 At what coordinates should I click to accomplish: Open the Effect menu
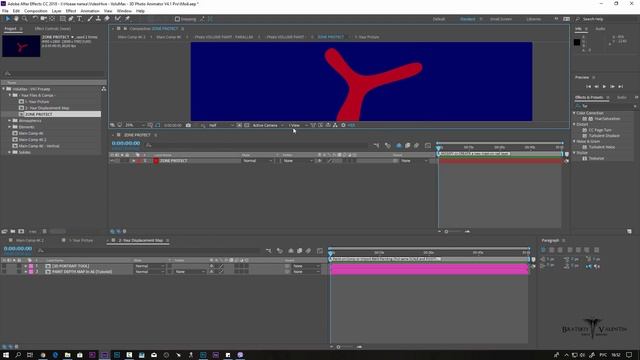[71, 11]
